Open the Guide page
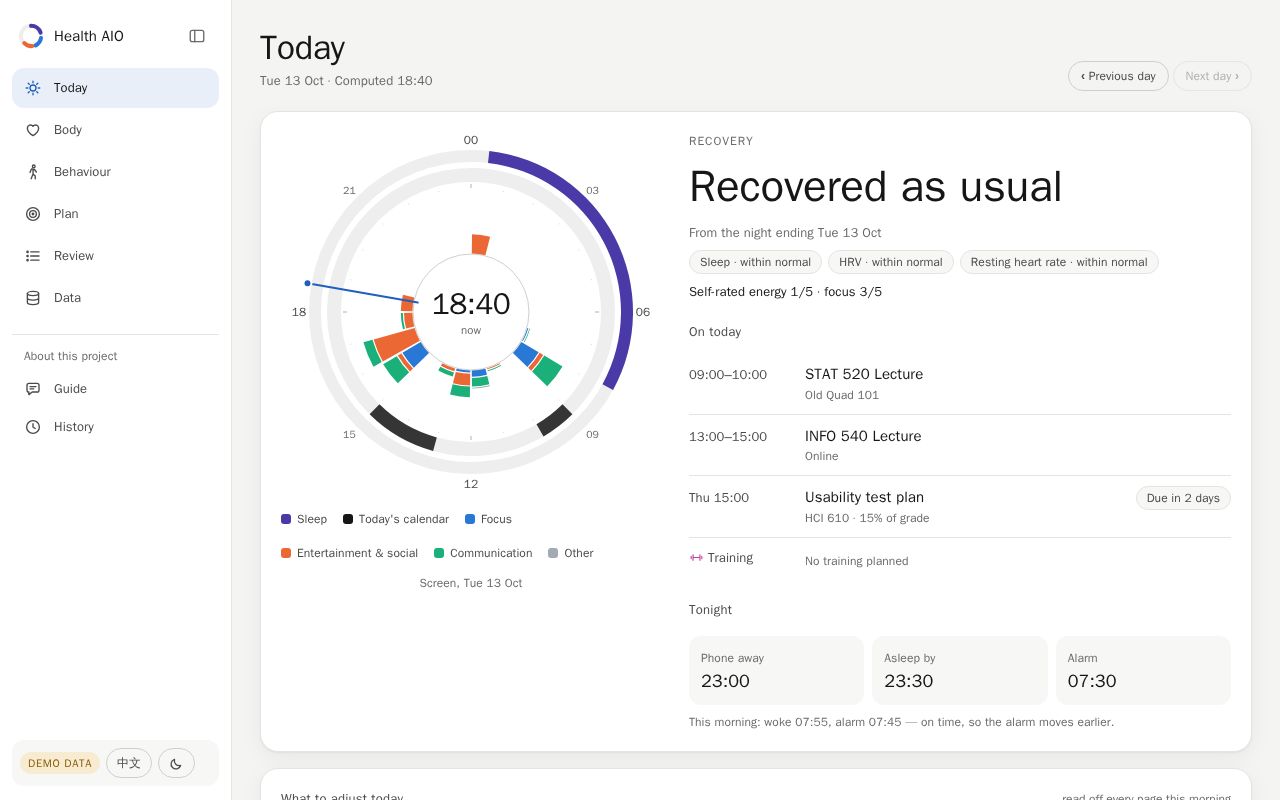1280x800 pixels. (x=115, y=389)
